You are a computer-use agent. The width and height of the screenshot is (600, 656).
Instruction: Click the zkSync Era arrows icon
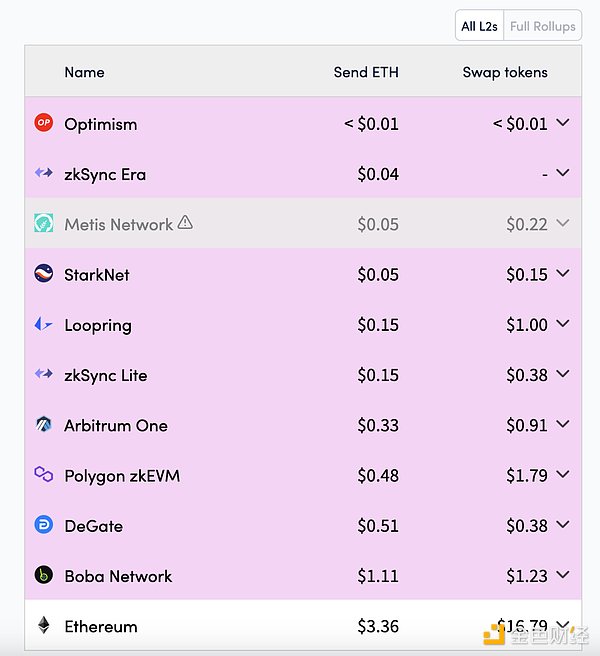(43, 173)
